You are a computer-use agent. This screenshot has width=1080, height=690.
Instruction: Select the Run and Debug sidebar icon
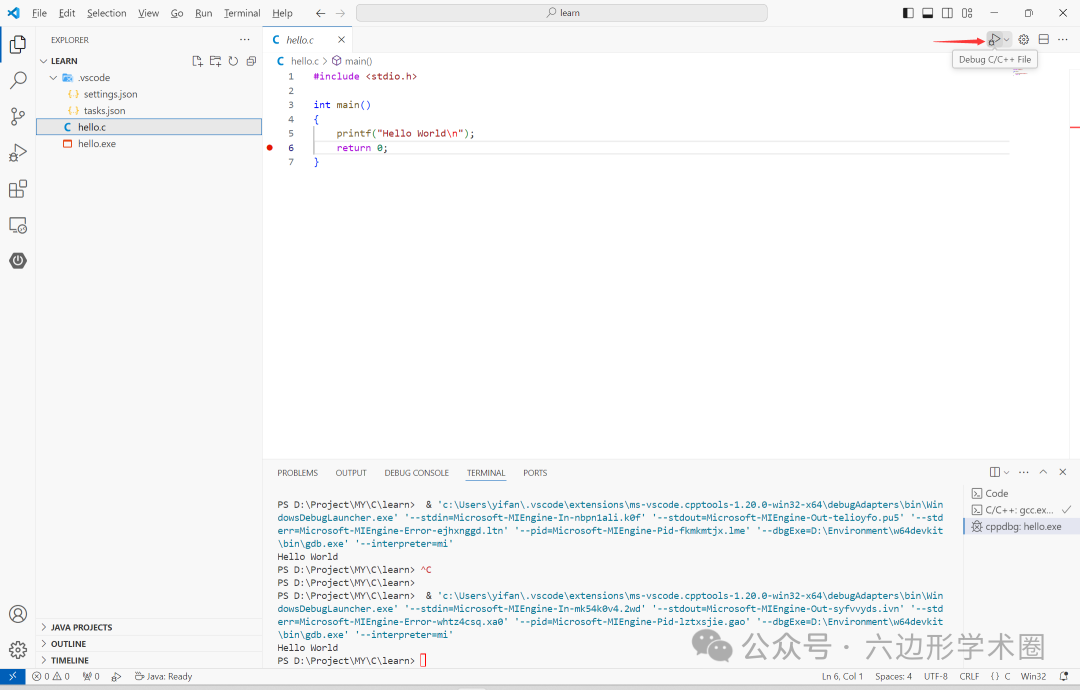[17, 153]
